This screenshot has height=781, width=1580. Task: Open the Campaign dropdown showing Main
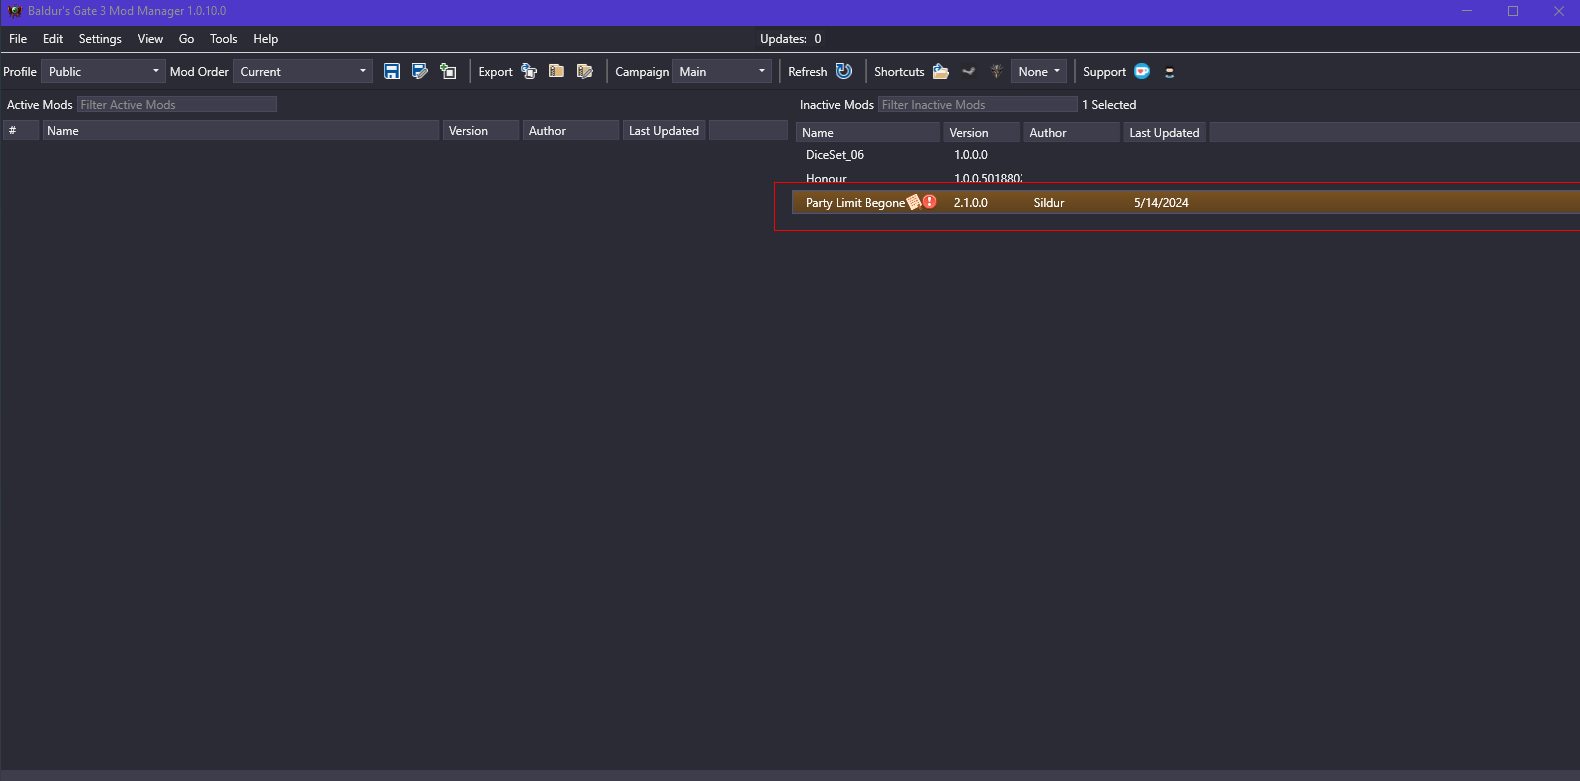click(722, 71)
